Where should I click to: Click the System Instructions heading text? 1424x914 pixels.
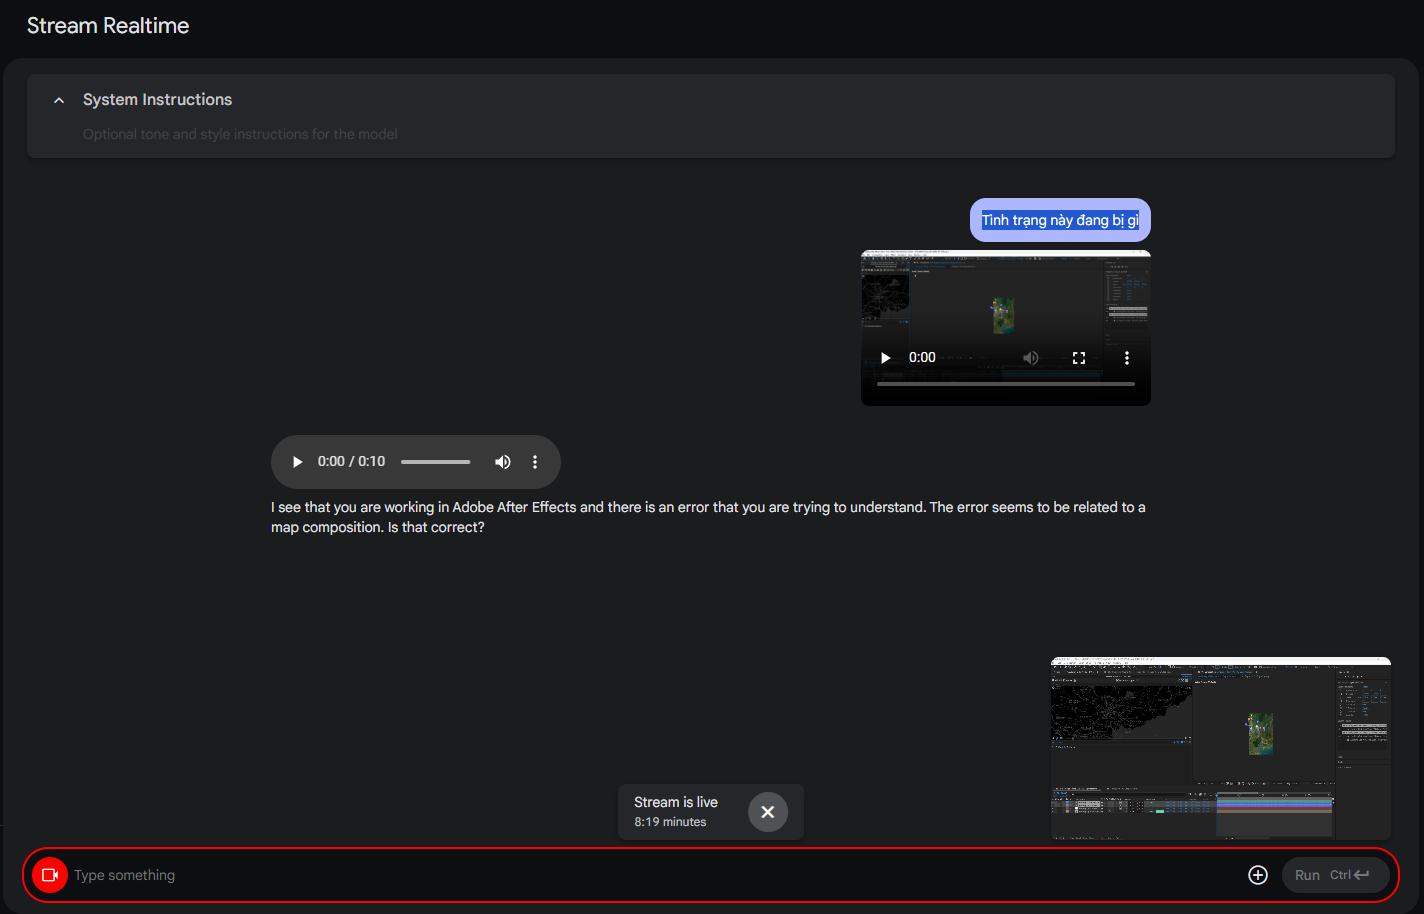tap(157, 100)
